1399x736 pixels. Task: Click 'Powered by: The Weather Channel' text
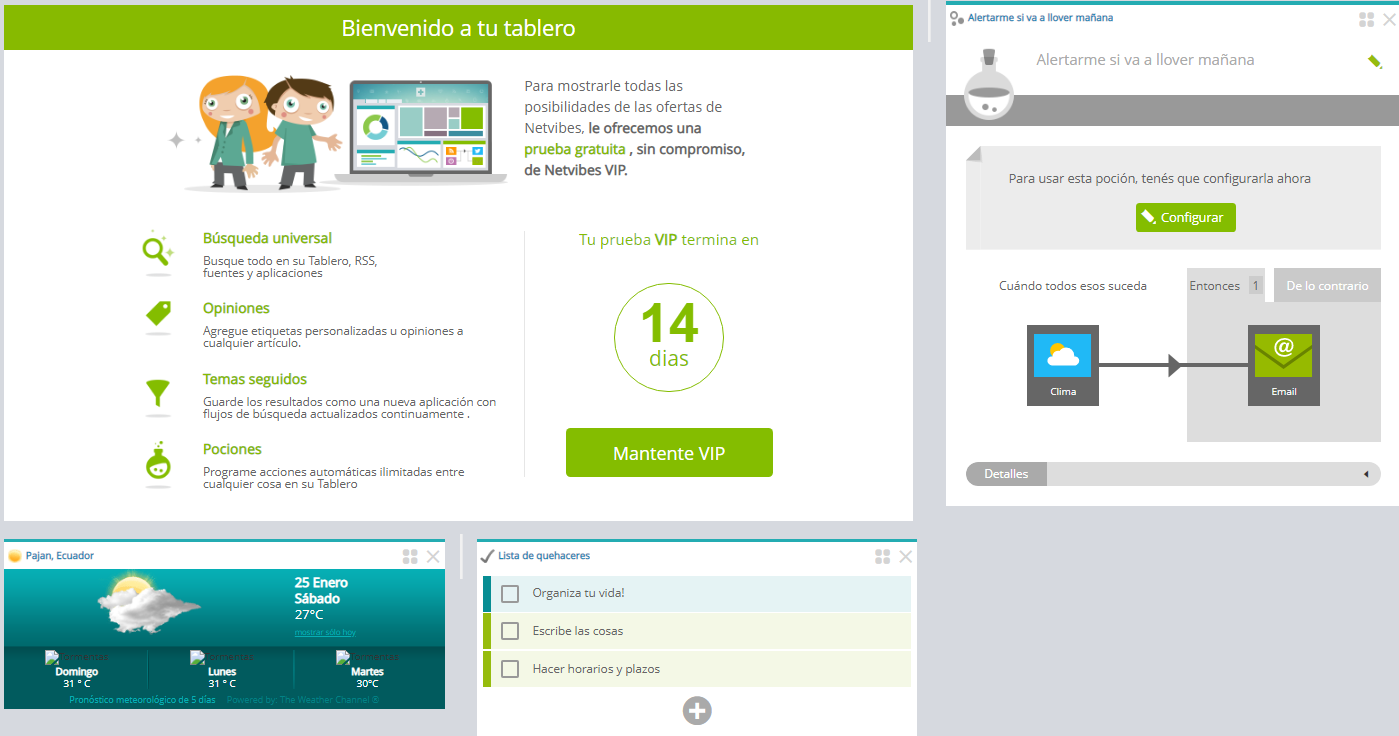(x=303, y=700)
